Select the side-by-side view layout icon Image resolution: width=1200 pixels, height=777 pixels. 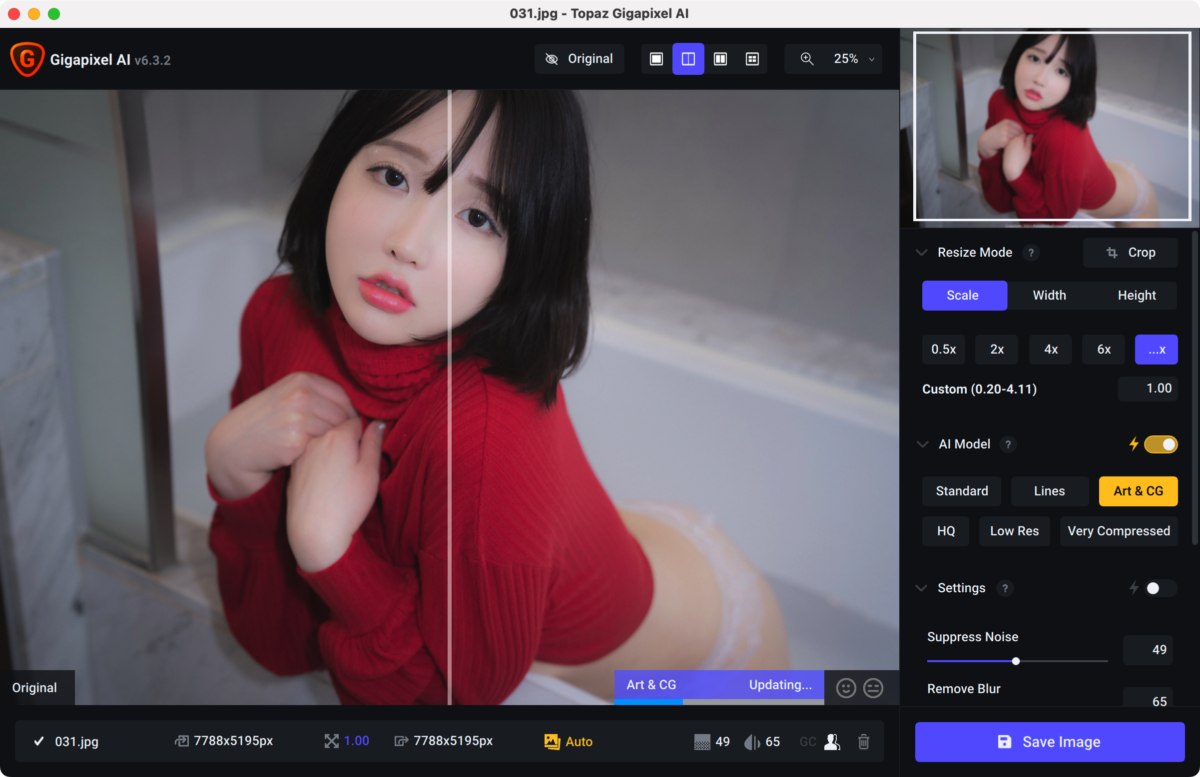tap(720, 59)
